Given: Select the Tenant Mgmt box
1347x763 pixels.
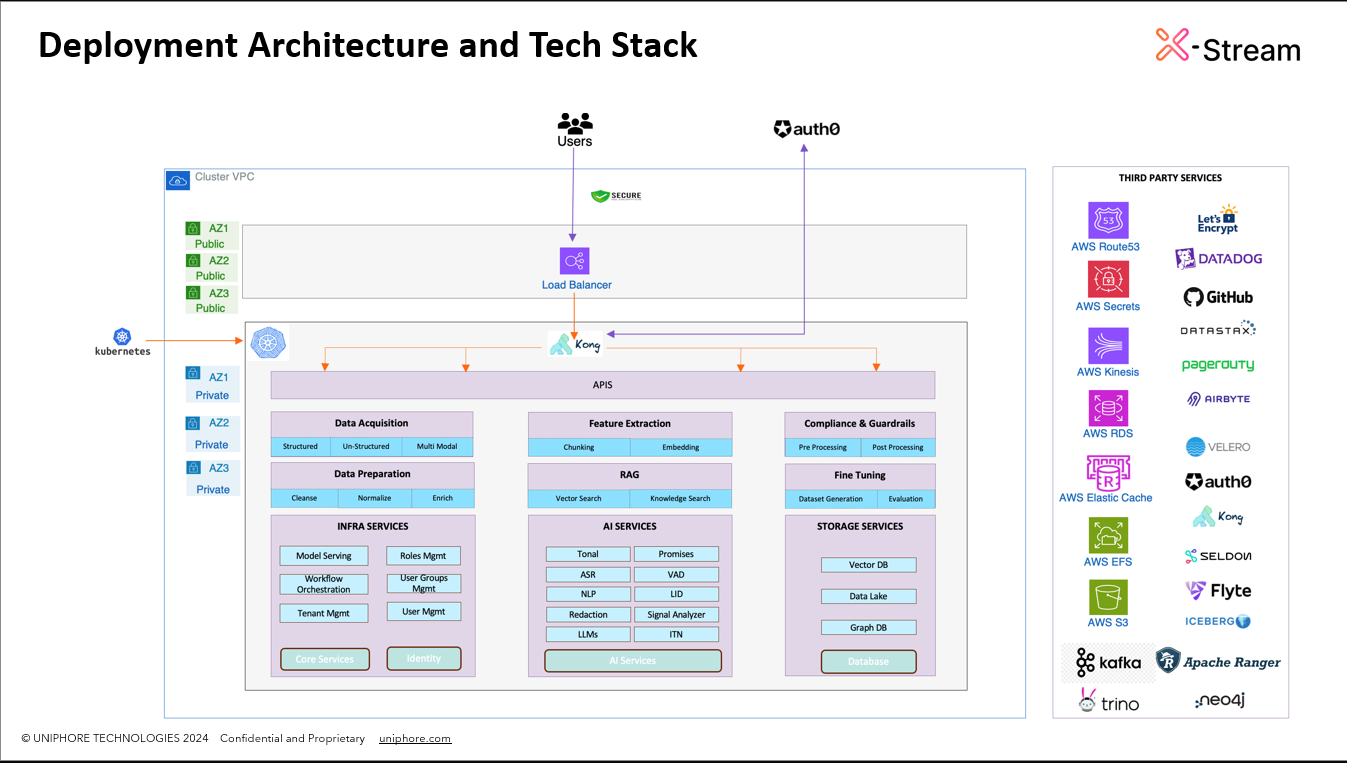Looking at the screenshot, I should 323,613.
